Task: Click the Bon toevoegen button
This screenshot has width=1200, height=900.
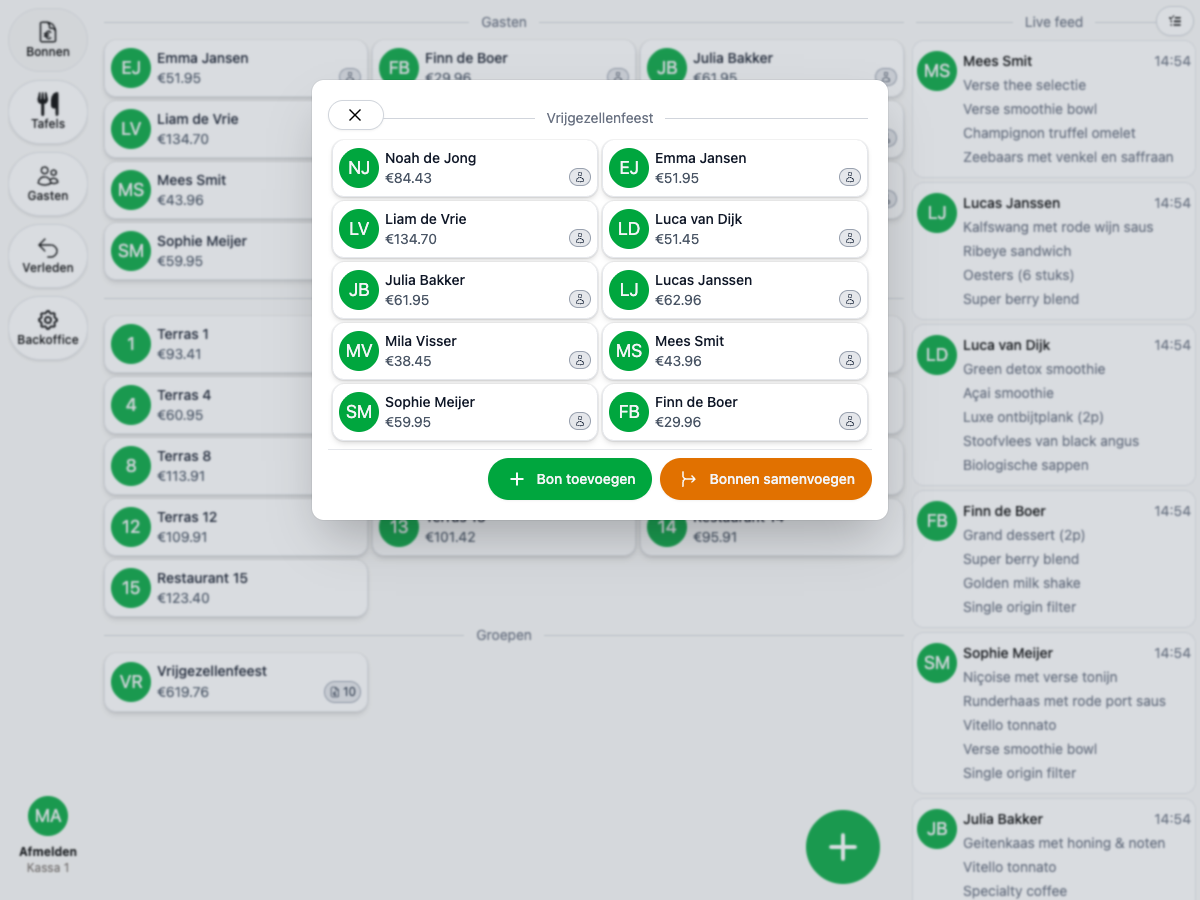Action: [x=570, y=479]
